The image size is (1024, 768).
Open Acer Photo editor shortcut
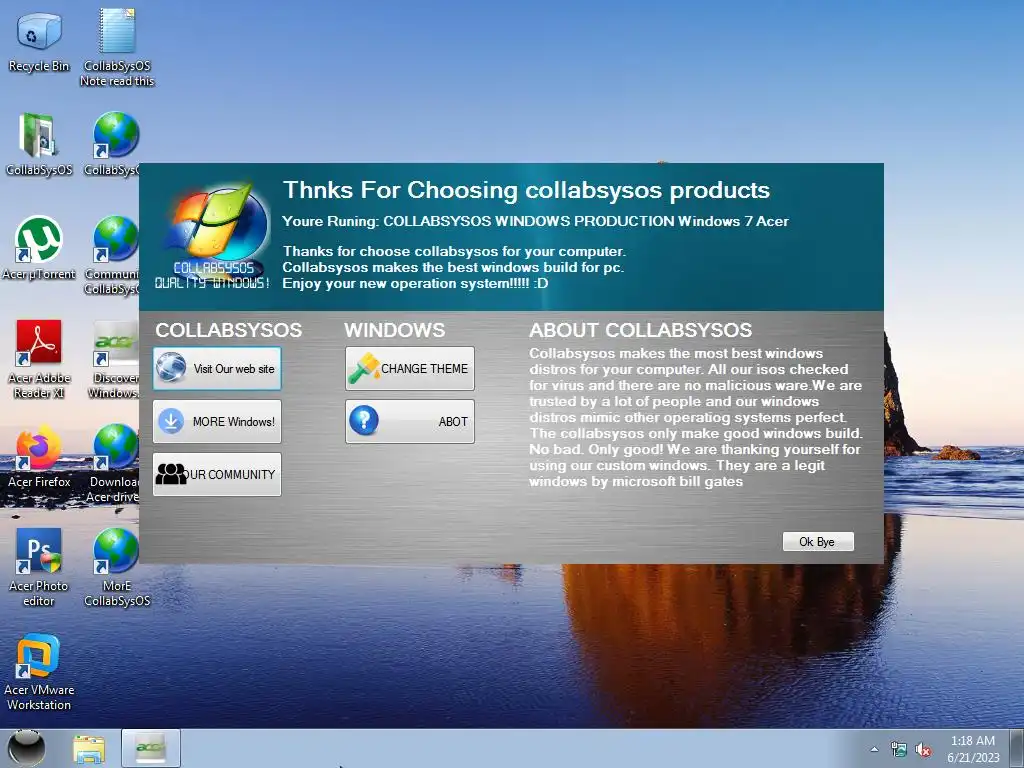point(39,567)
